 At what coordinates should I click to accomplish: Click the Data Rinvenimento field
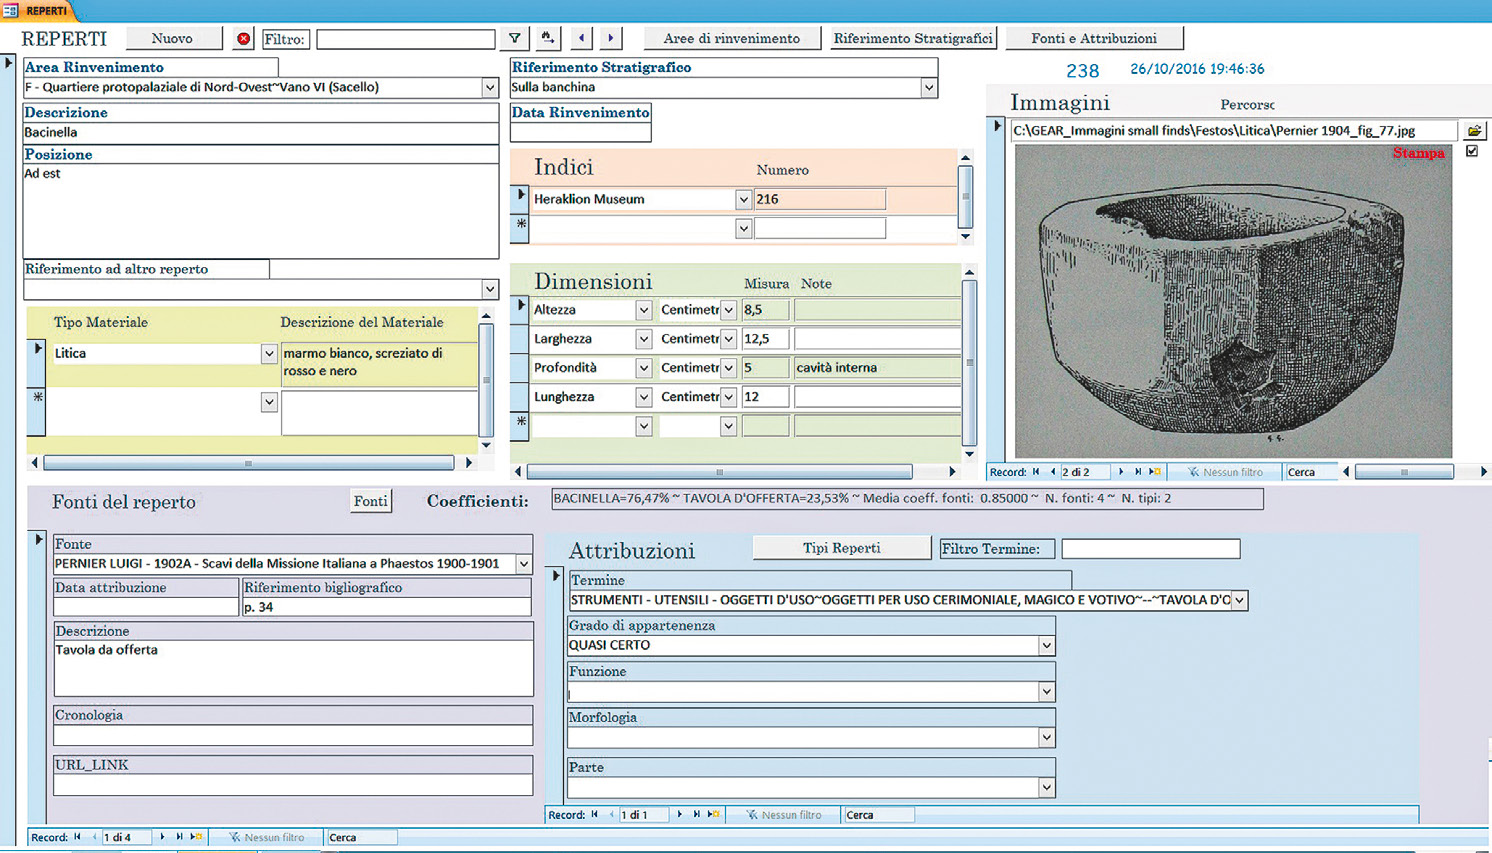[x=581, y=132]
